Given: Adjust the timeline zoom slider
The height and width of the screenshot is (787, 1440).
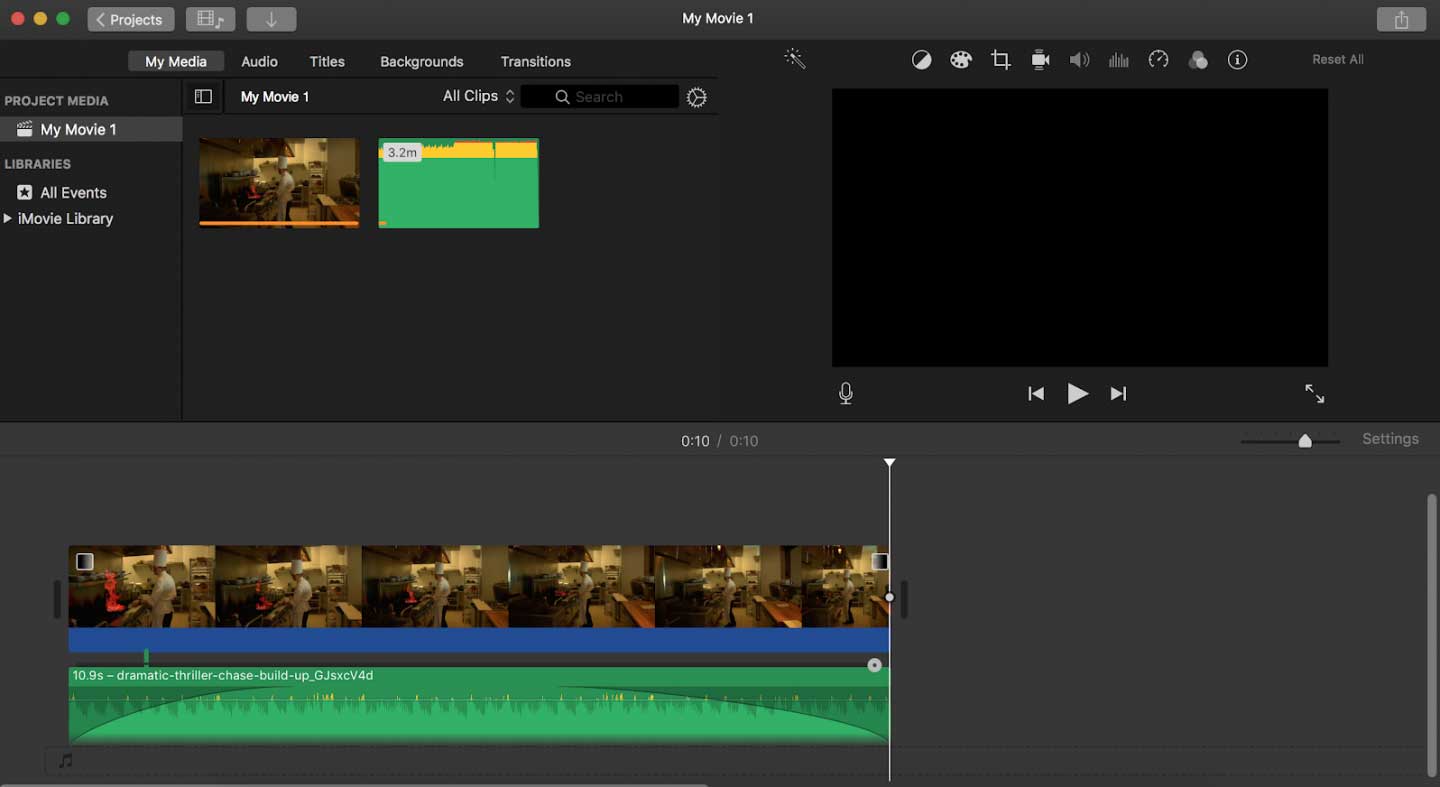Looking at the screenshot, I should [x=1304, y=441].
